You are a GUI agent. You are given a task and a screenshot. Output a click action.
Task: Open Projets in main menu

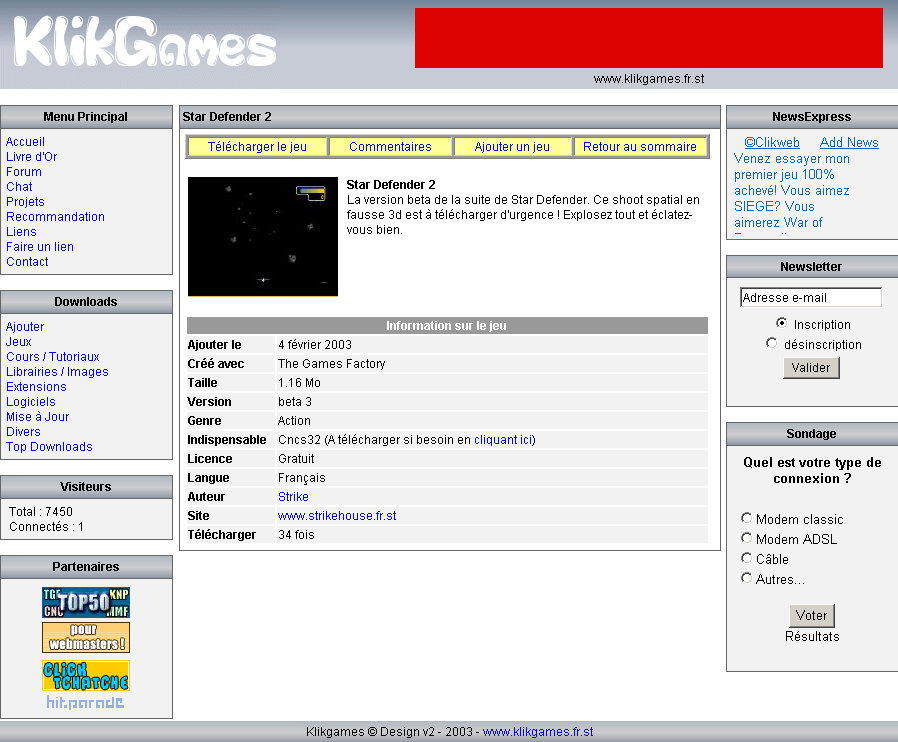[x=25, y=202]
